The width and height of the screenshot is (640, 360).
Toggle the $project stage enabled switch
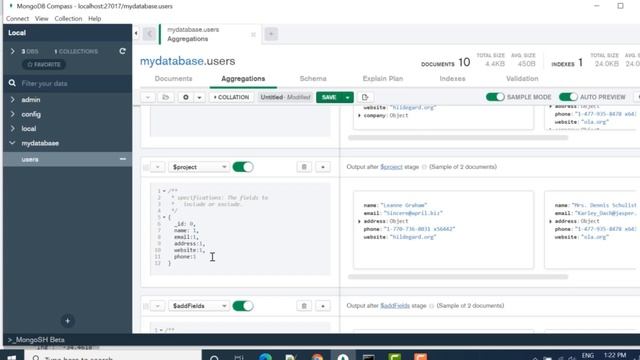coord(243,167)
